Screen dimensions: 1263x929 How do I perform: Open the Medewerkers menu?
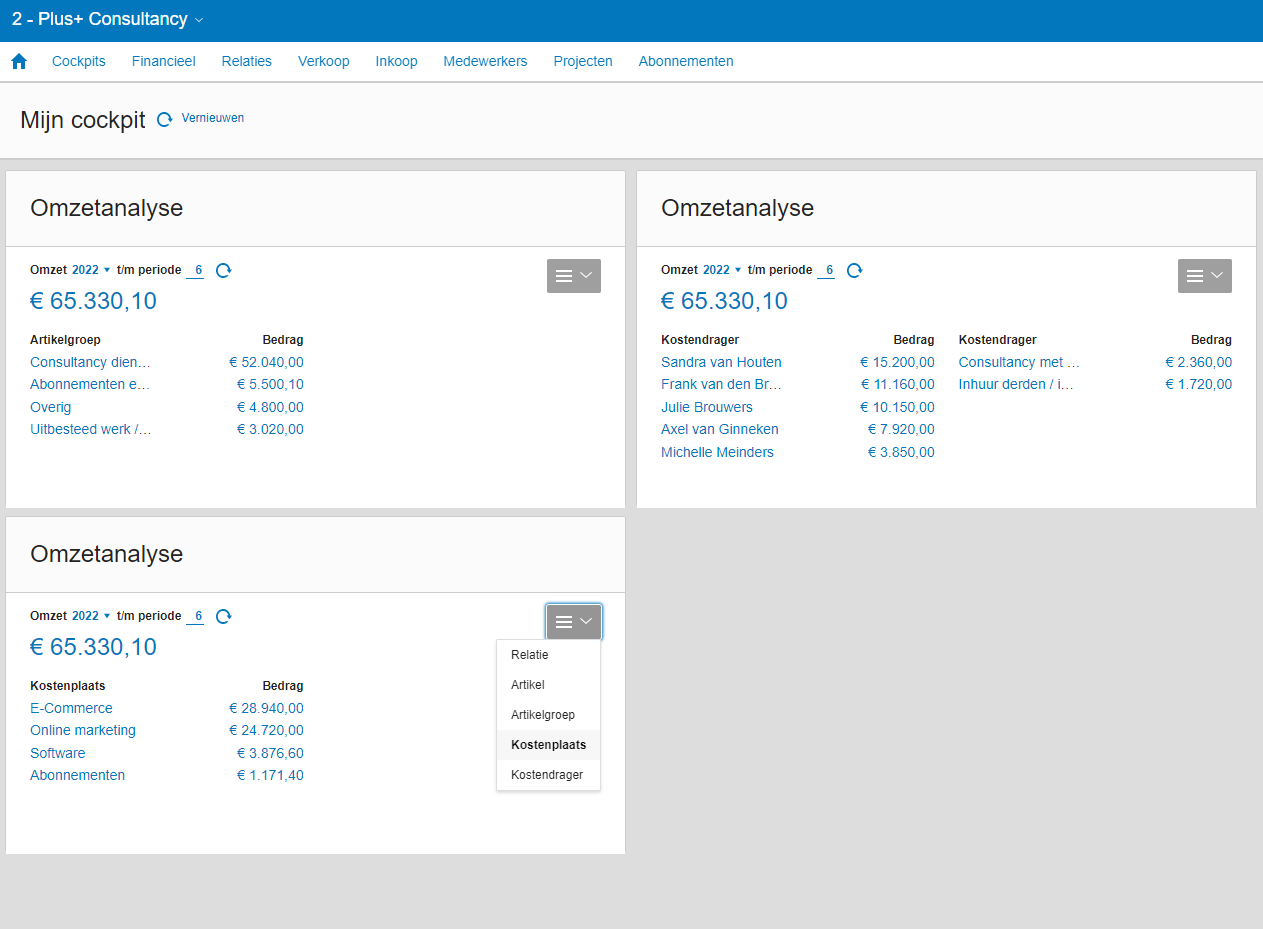pyautogui.click(x=485, y=62)
